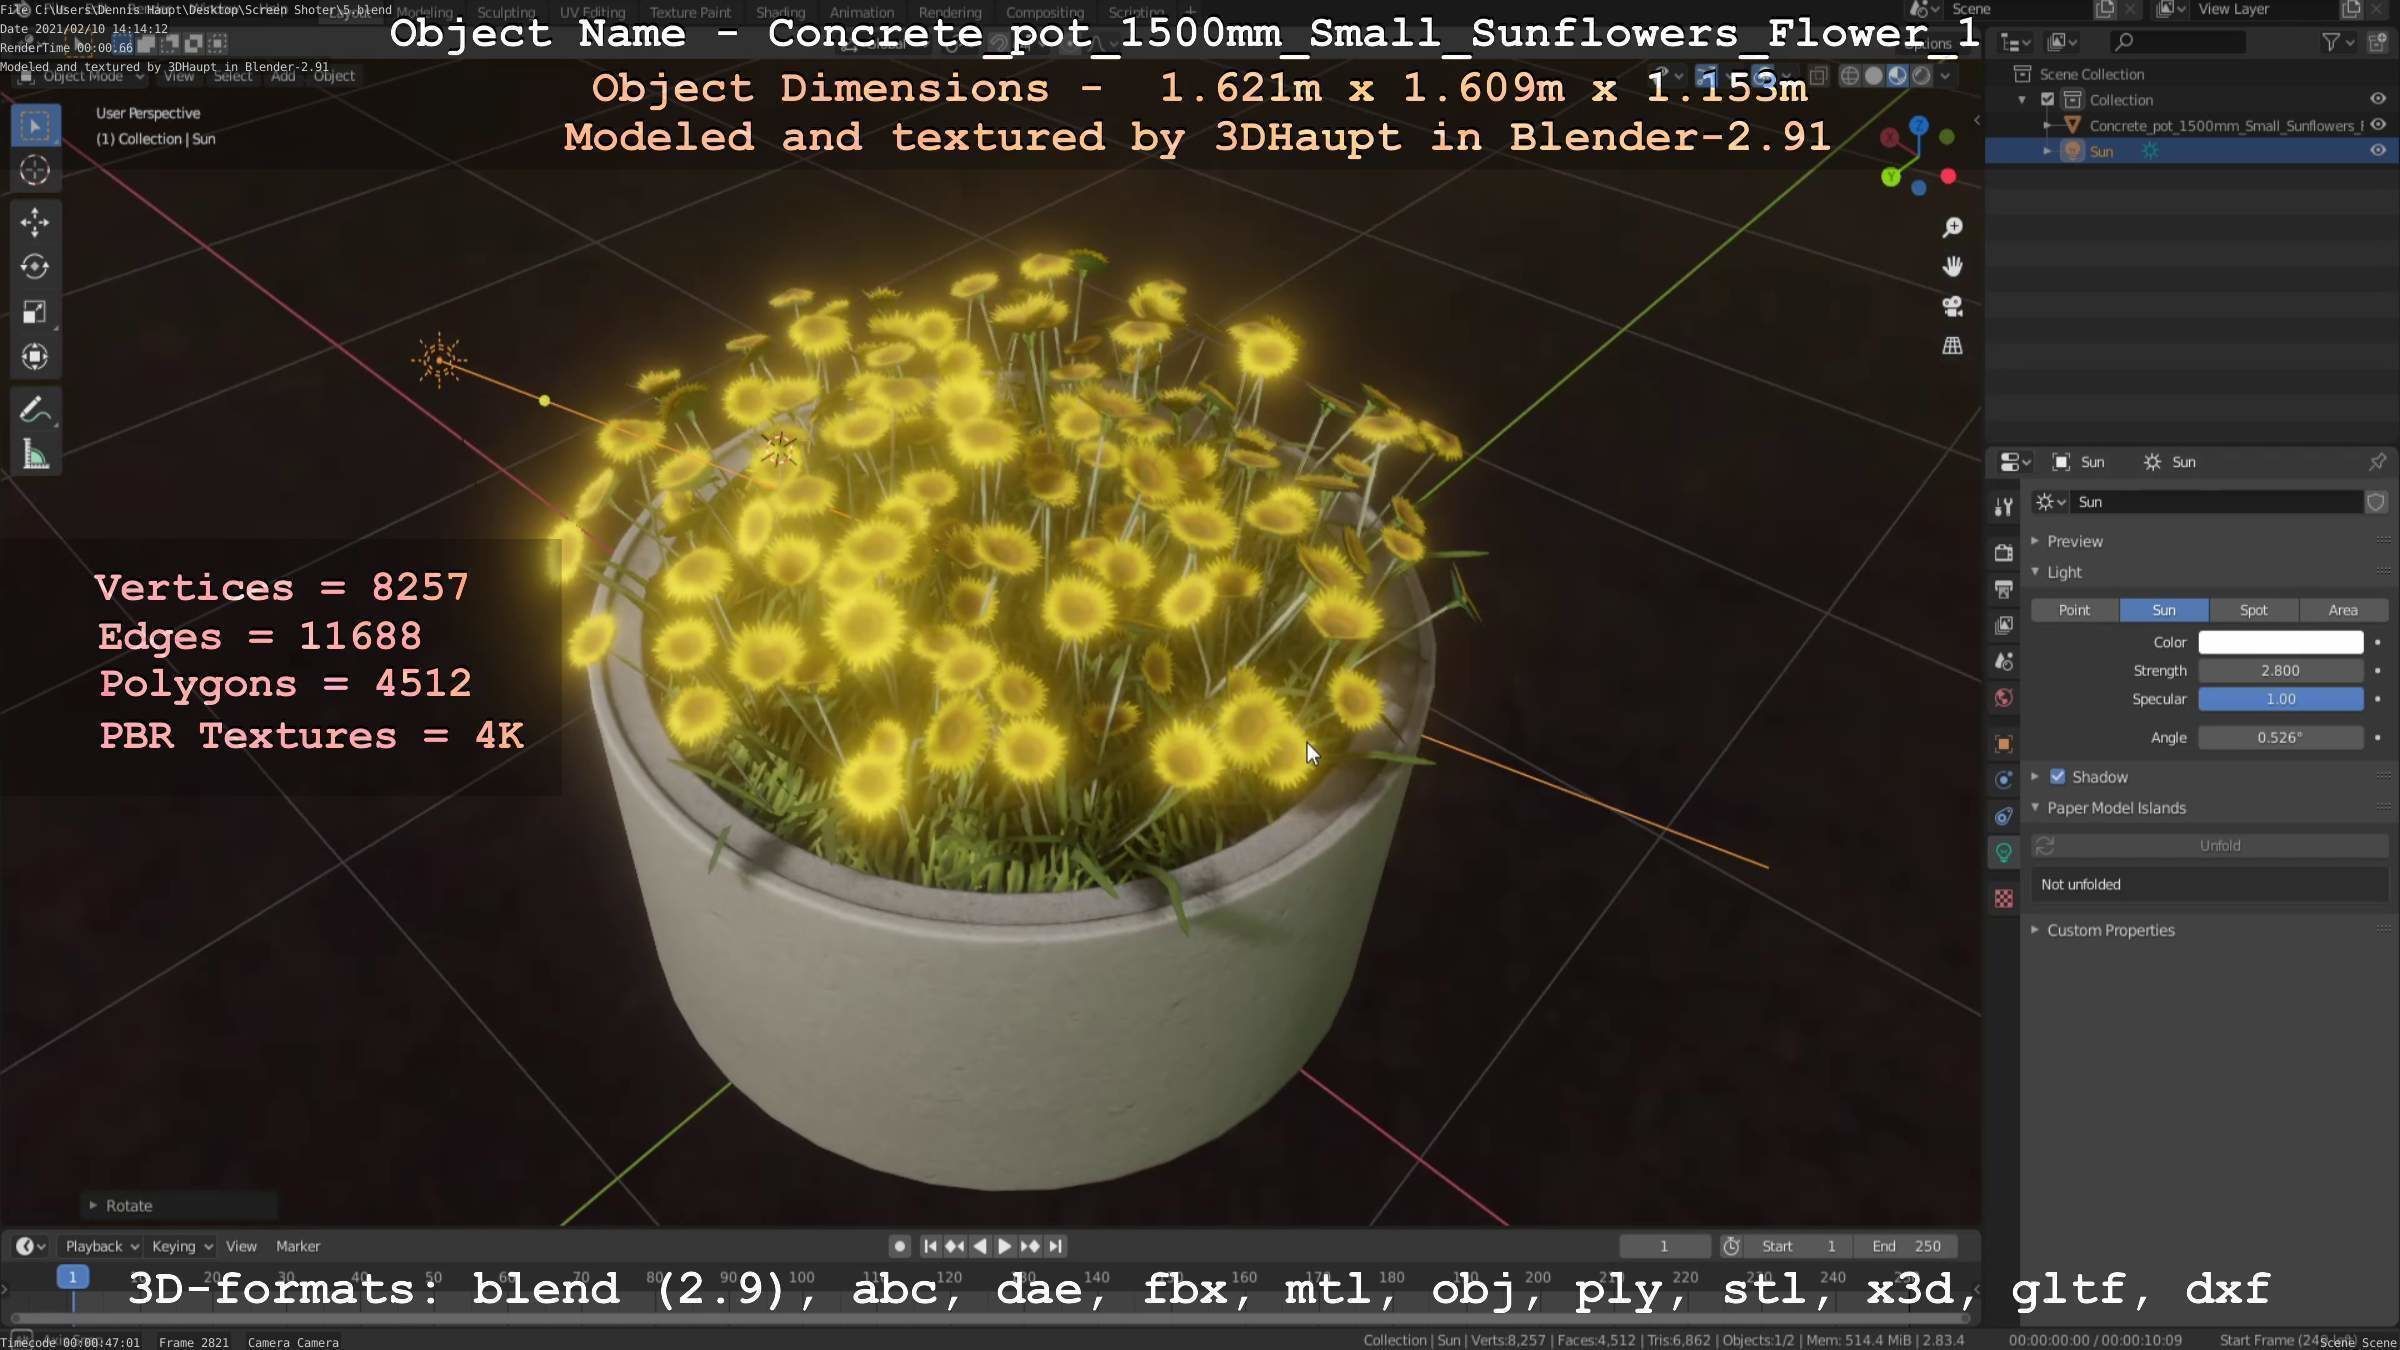Toggle the Shadow checkbox
This screenshot has height=1350, width=2400.
2057,777
